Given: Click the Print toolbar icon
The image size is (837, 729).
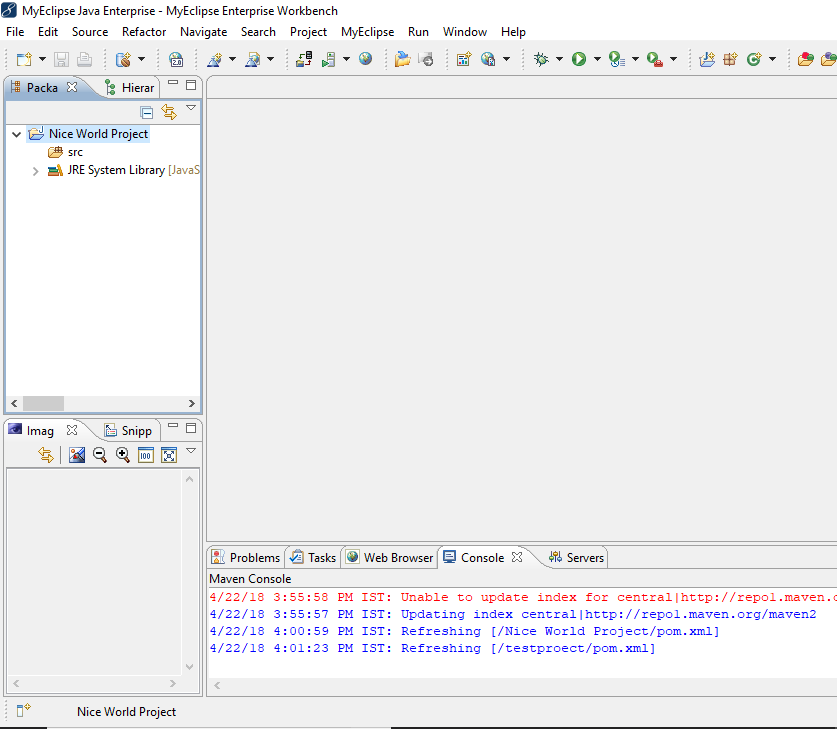Looking at the screenshot, I should [x=84, y=59].
